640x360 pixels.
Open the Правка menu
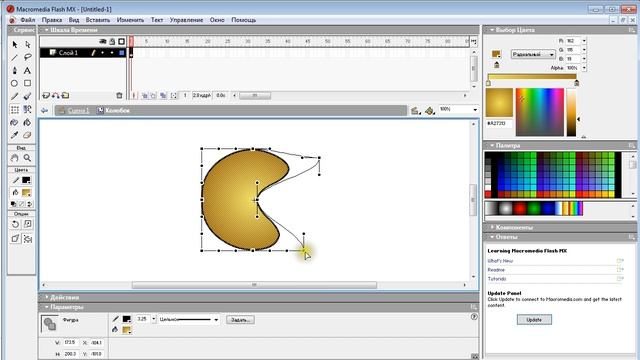52,20
